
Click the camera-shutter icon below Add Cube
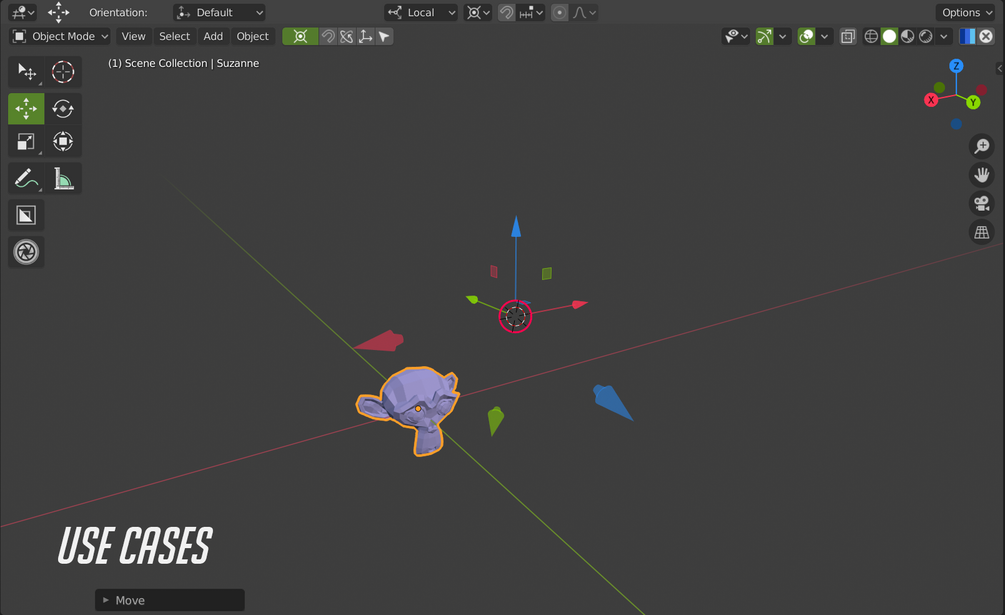pyautogui.click(x=26, y=252)
